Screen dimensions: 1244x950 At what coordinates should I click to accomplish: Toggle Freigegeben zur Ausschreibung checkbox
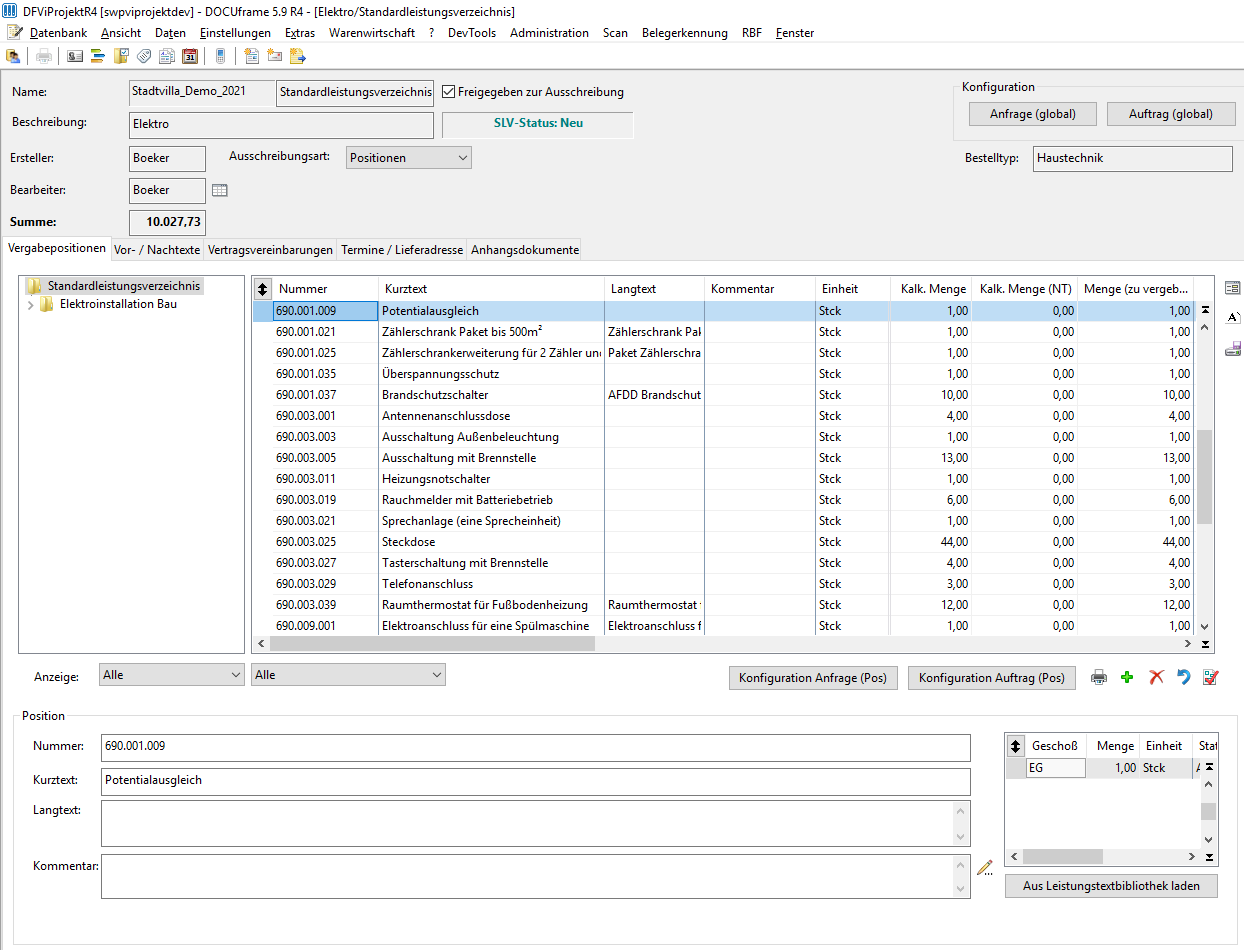[448, 92]
